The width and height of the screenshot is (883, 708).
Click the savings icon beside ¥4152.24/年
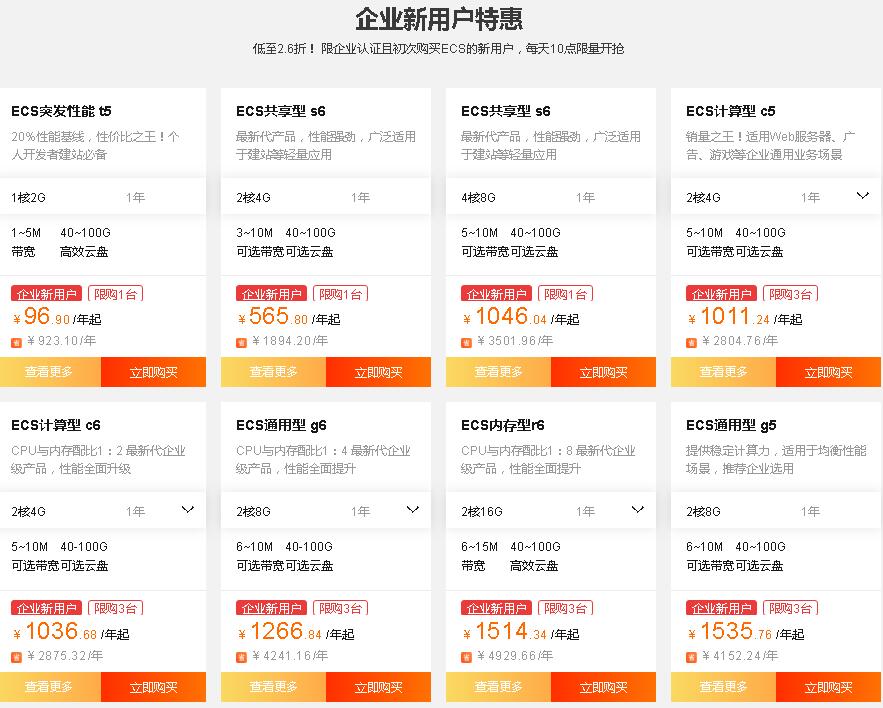click(x=691, y=657)
